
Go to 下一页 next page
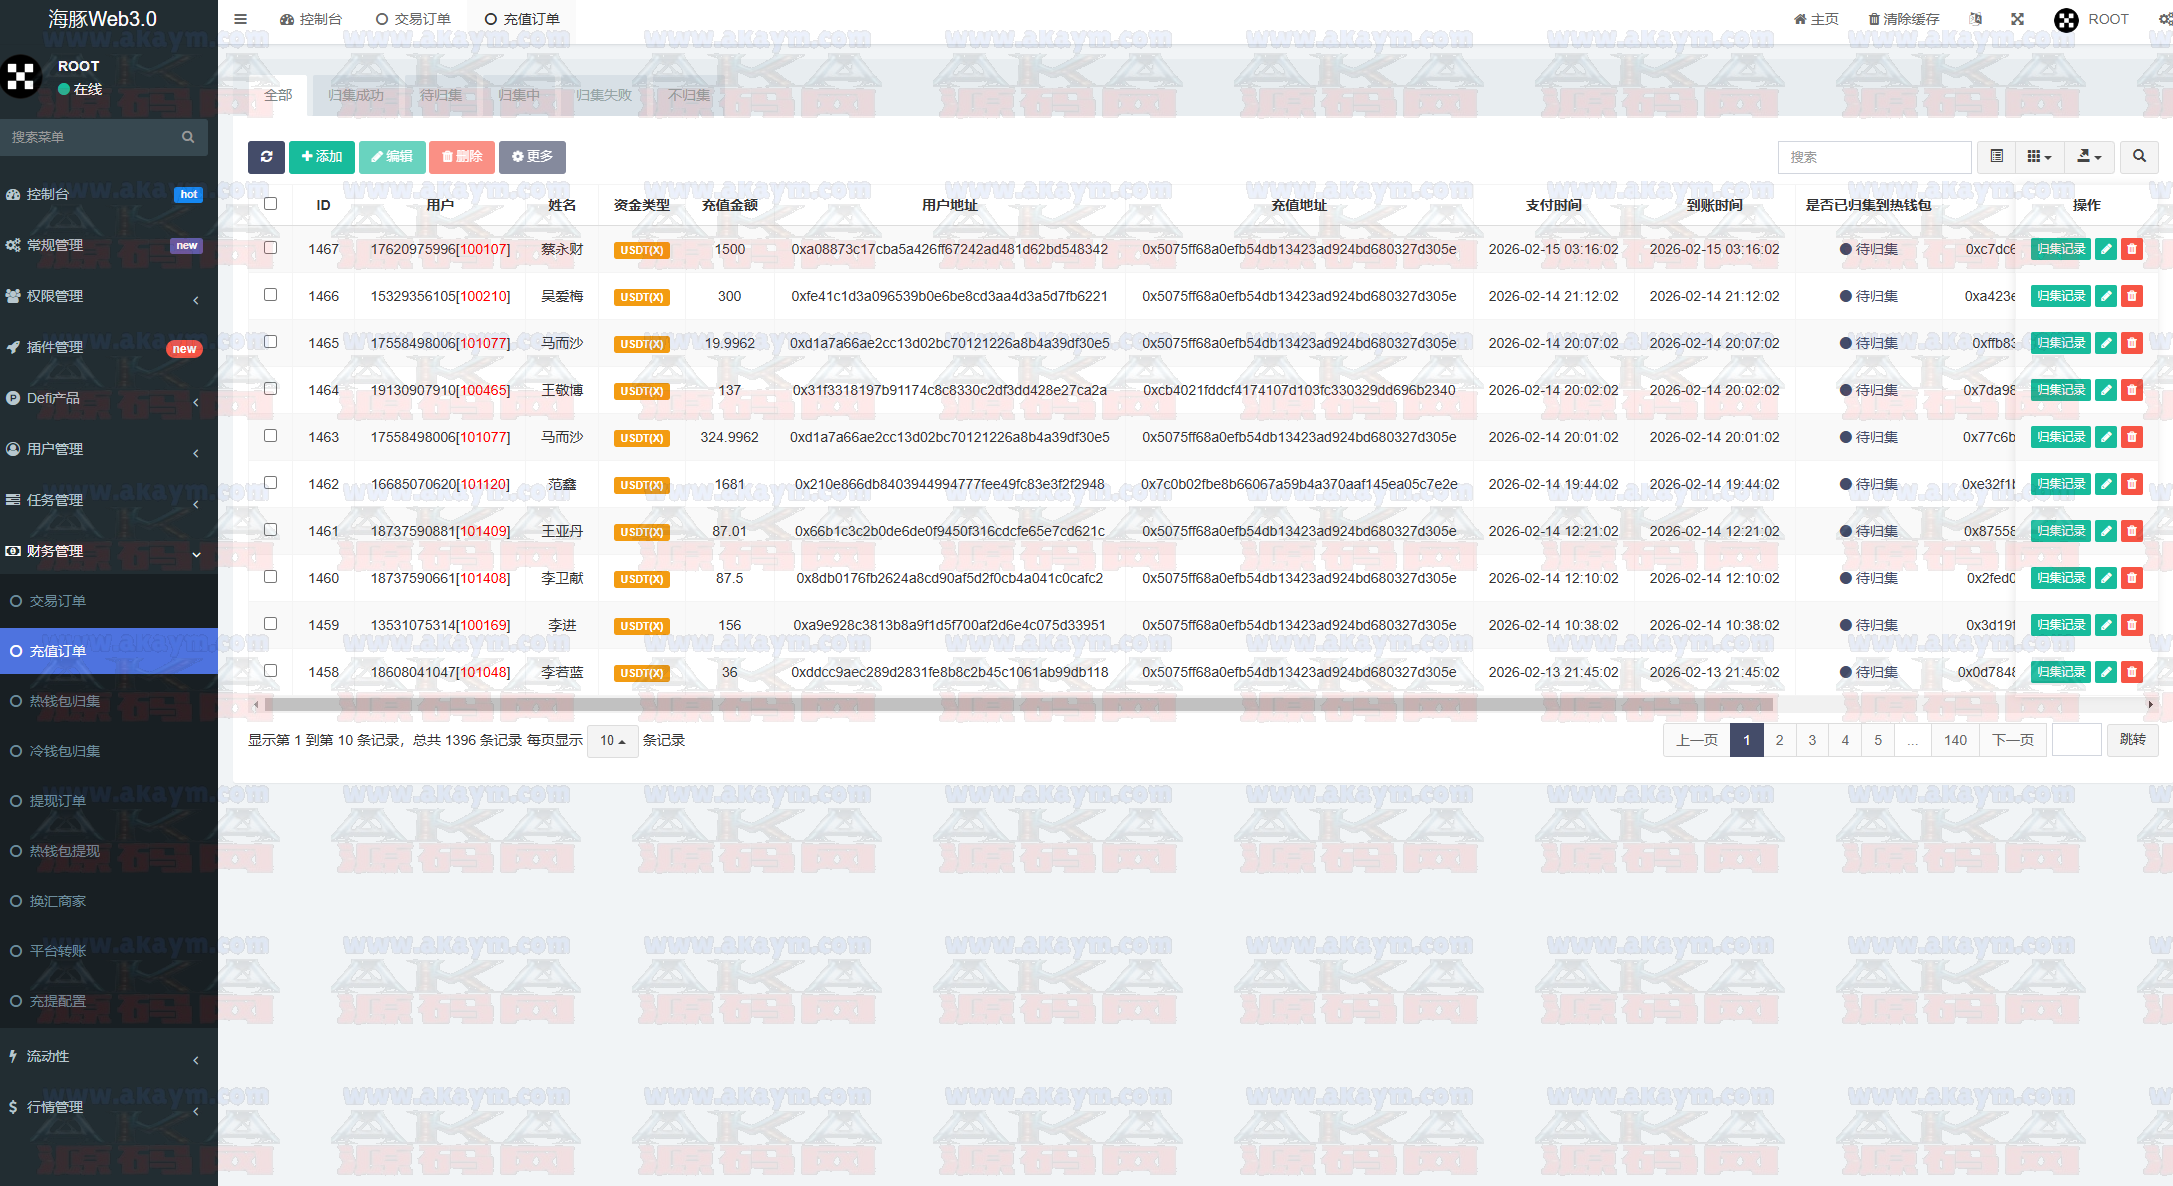click(x=2013, y=741)
